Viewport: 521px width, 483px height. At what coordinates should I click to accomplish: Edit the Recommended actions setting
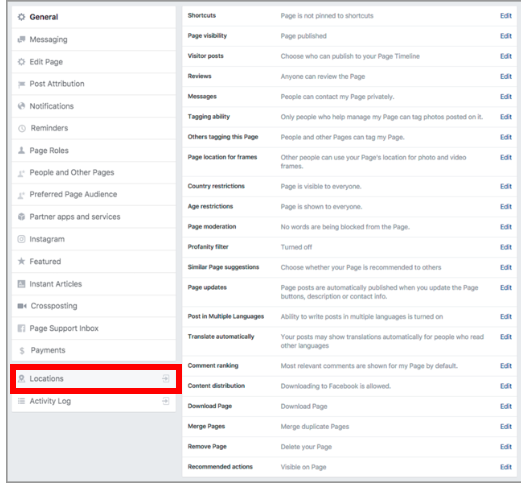pos(506,467)
